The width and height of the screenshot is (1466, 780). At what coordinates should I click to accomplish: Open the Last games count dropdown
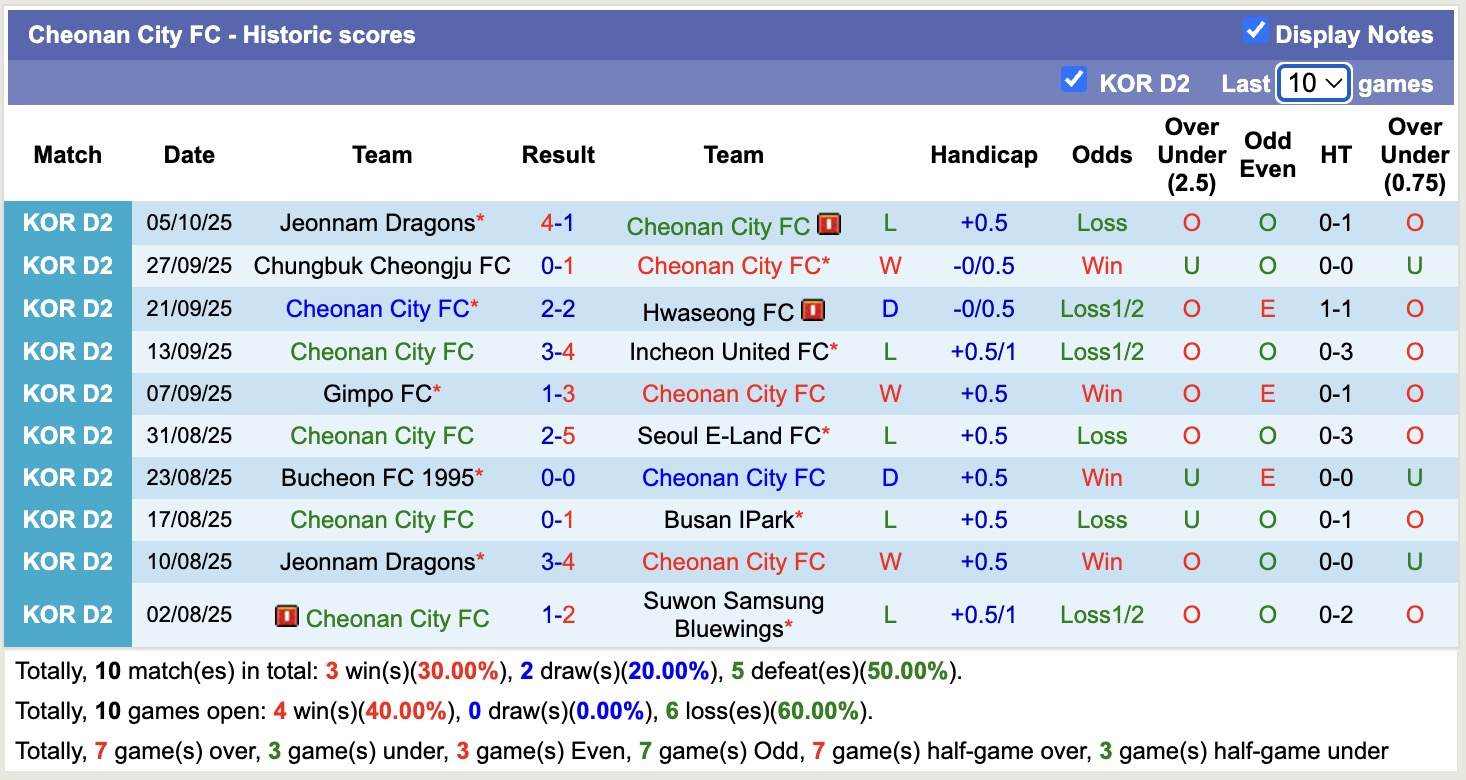pyautogui.click(x=1315, y=83)
